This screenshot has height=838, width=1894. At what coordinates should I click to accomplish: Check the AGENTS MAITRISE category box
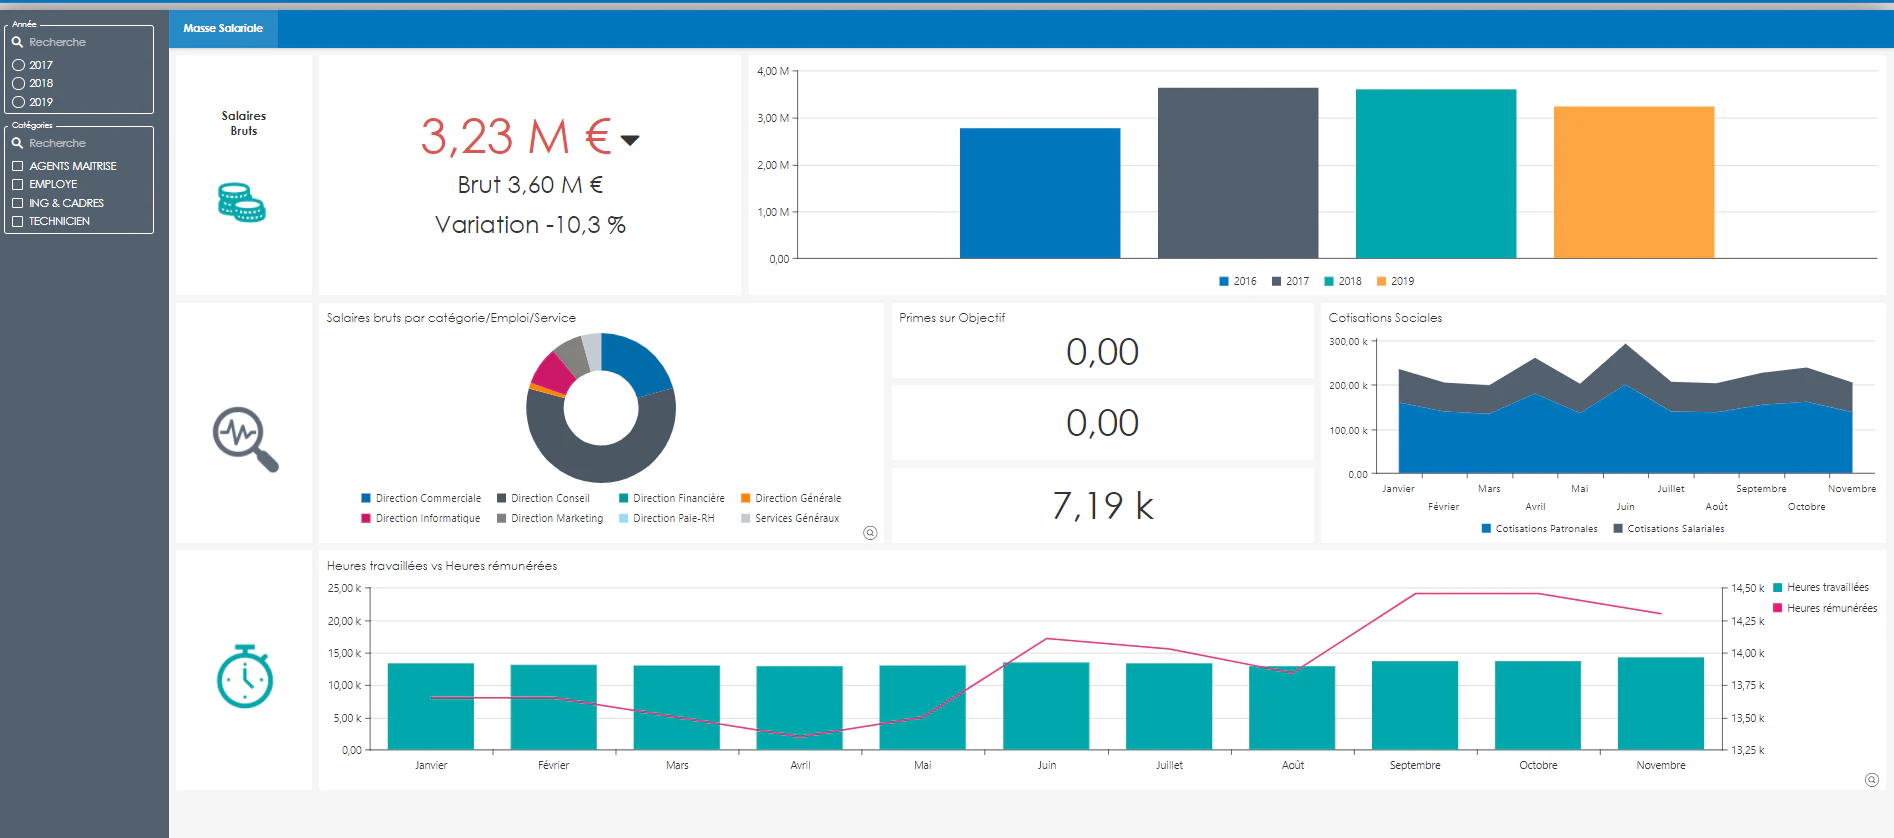pos(17,166)
